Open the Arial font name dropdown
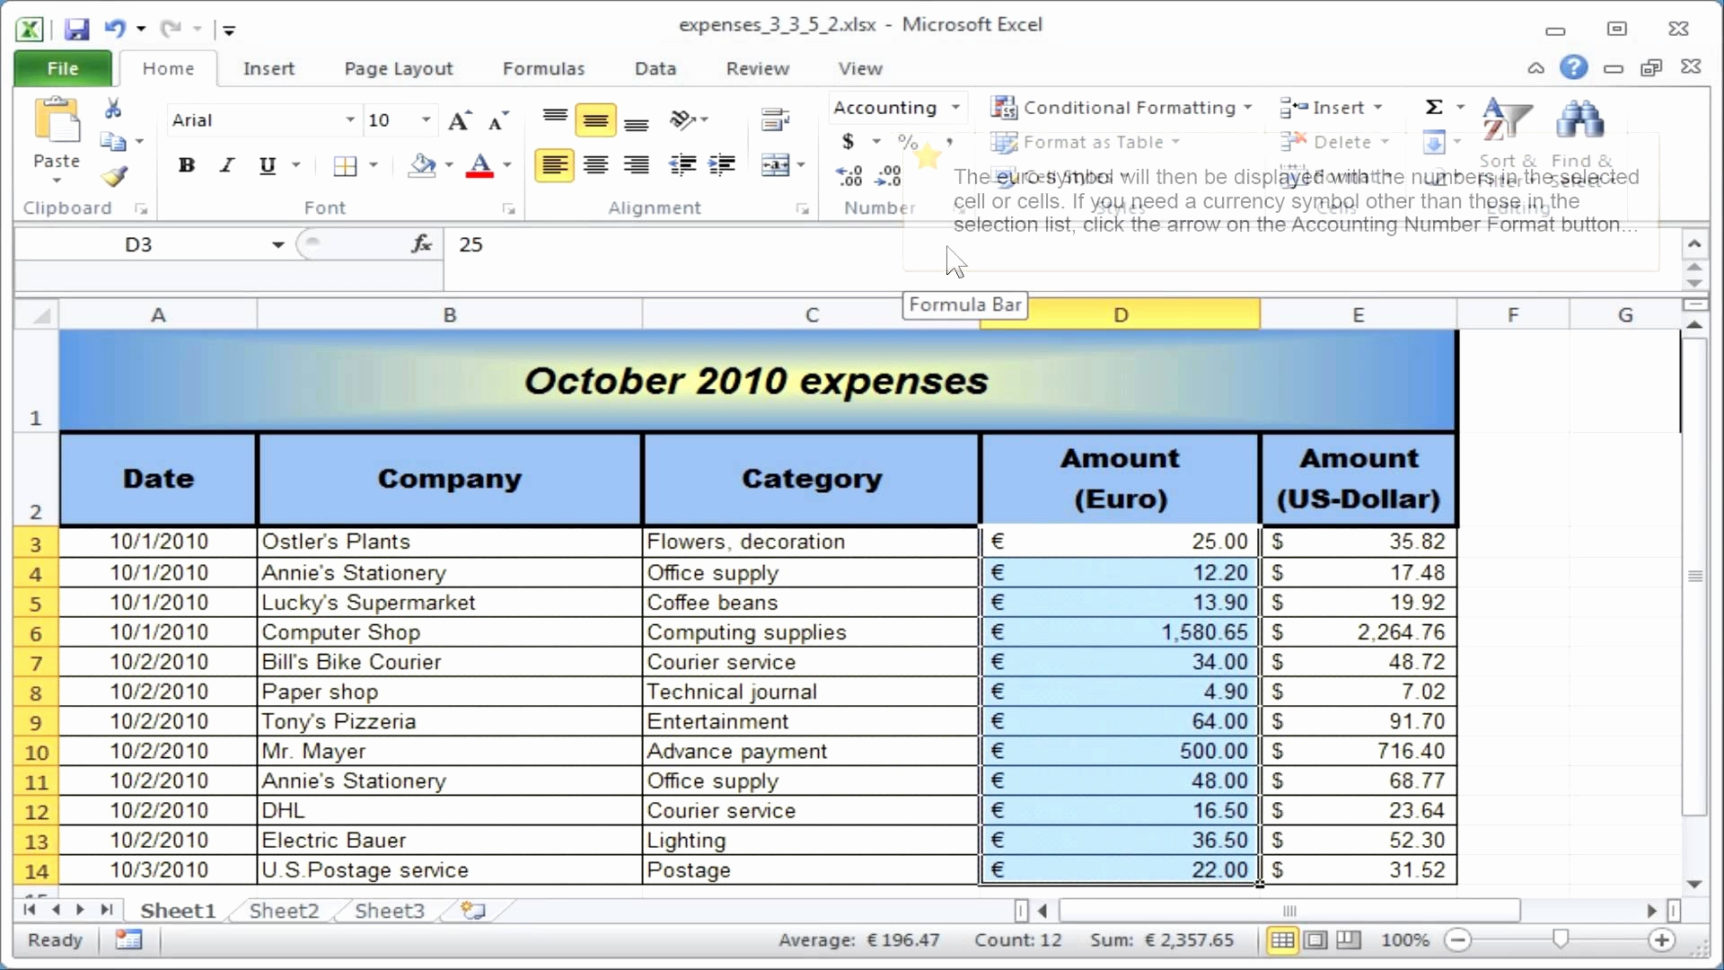The image size is (1724, 970). [349, 120]
